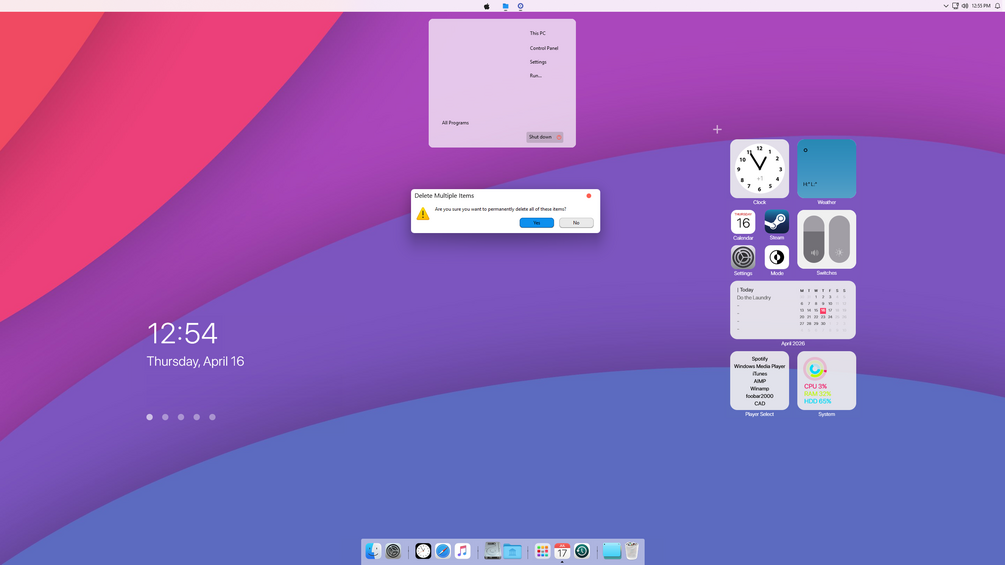This screenshot has height=565, width=1005.
Task: Switch to the last desktop page dot
Action: point(213,417)
